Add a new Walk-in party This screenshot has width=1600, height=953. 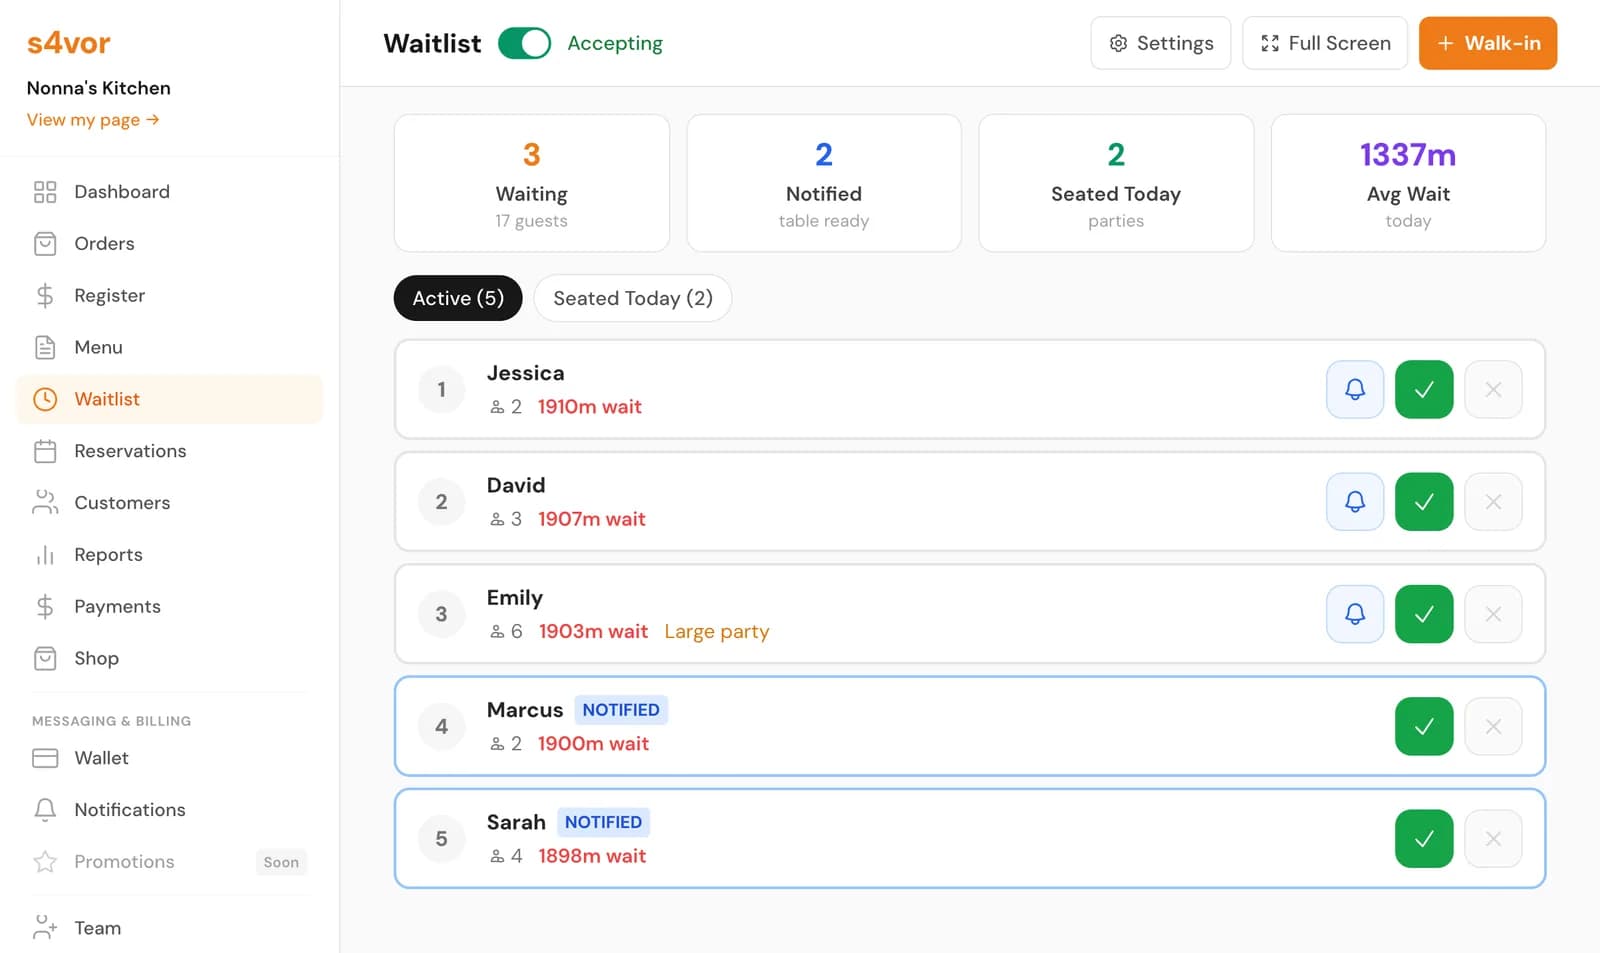click(1487, 43)
